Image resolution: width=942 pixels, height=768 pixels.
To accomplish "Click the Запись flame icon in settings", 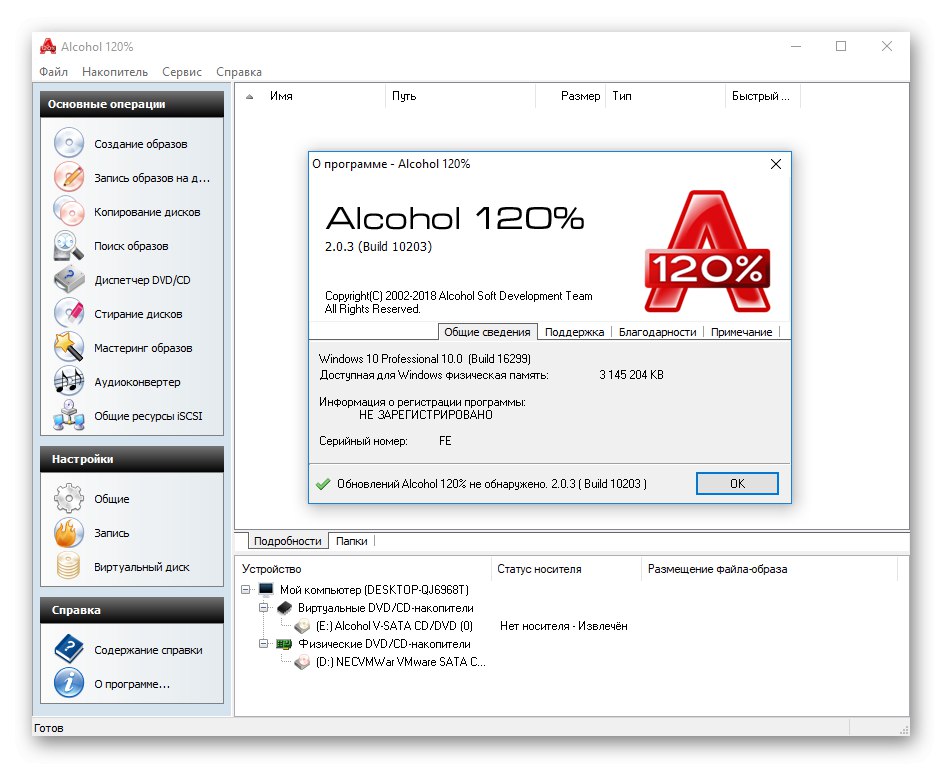I will (68, 532).
